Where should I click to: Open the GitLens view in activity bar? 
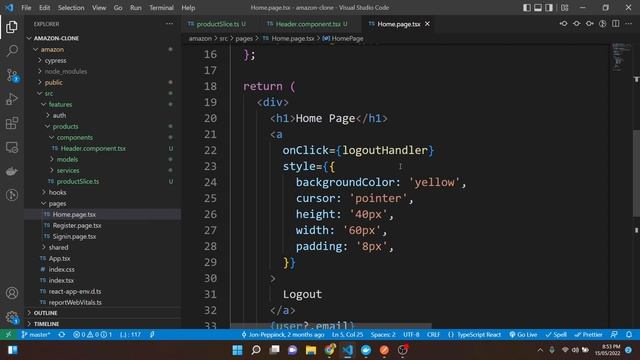tap(12, 195)
